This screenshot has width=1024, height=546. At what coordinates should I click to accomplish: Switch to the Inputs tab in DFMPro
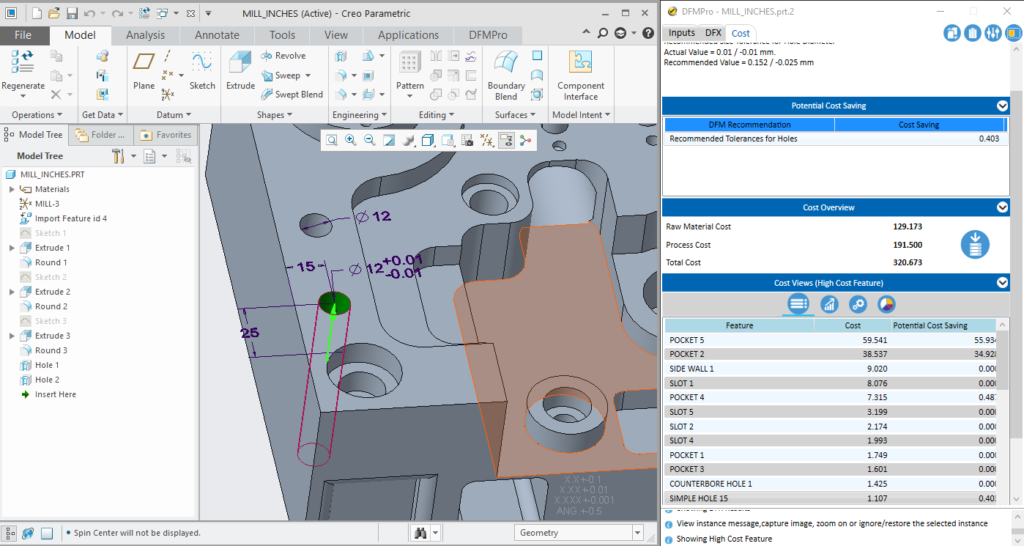coord(681,33)
